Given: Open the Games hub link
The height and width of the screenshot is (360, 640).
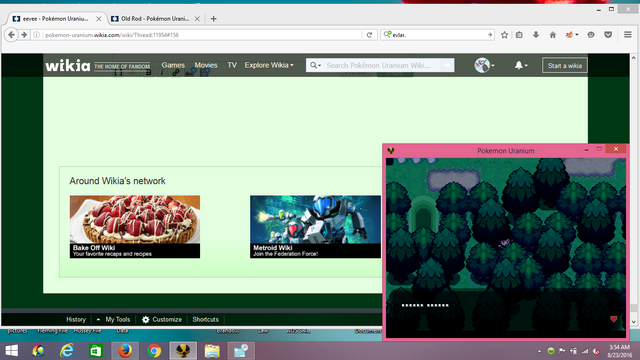Looking at the screenshot, I should pyautogui.click(x=173, y=65).
